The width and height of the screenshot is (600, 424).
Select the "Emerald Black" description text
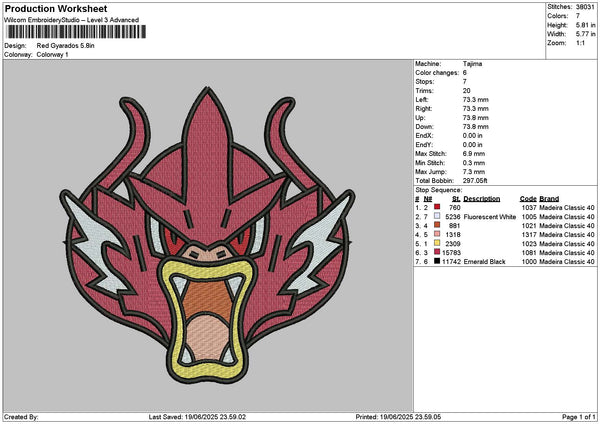(x=484, y=261)
